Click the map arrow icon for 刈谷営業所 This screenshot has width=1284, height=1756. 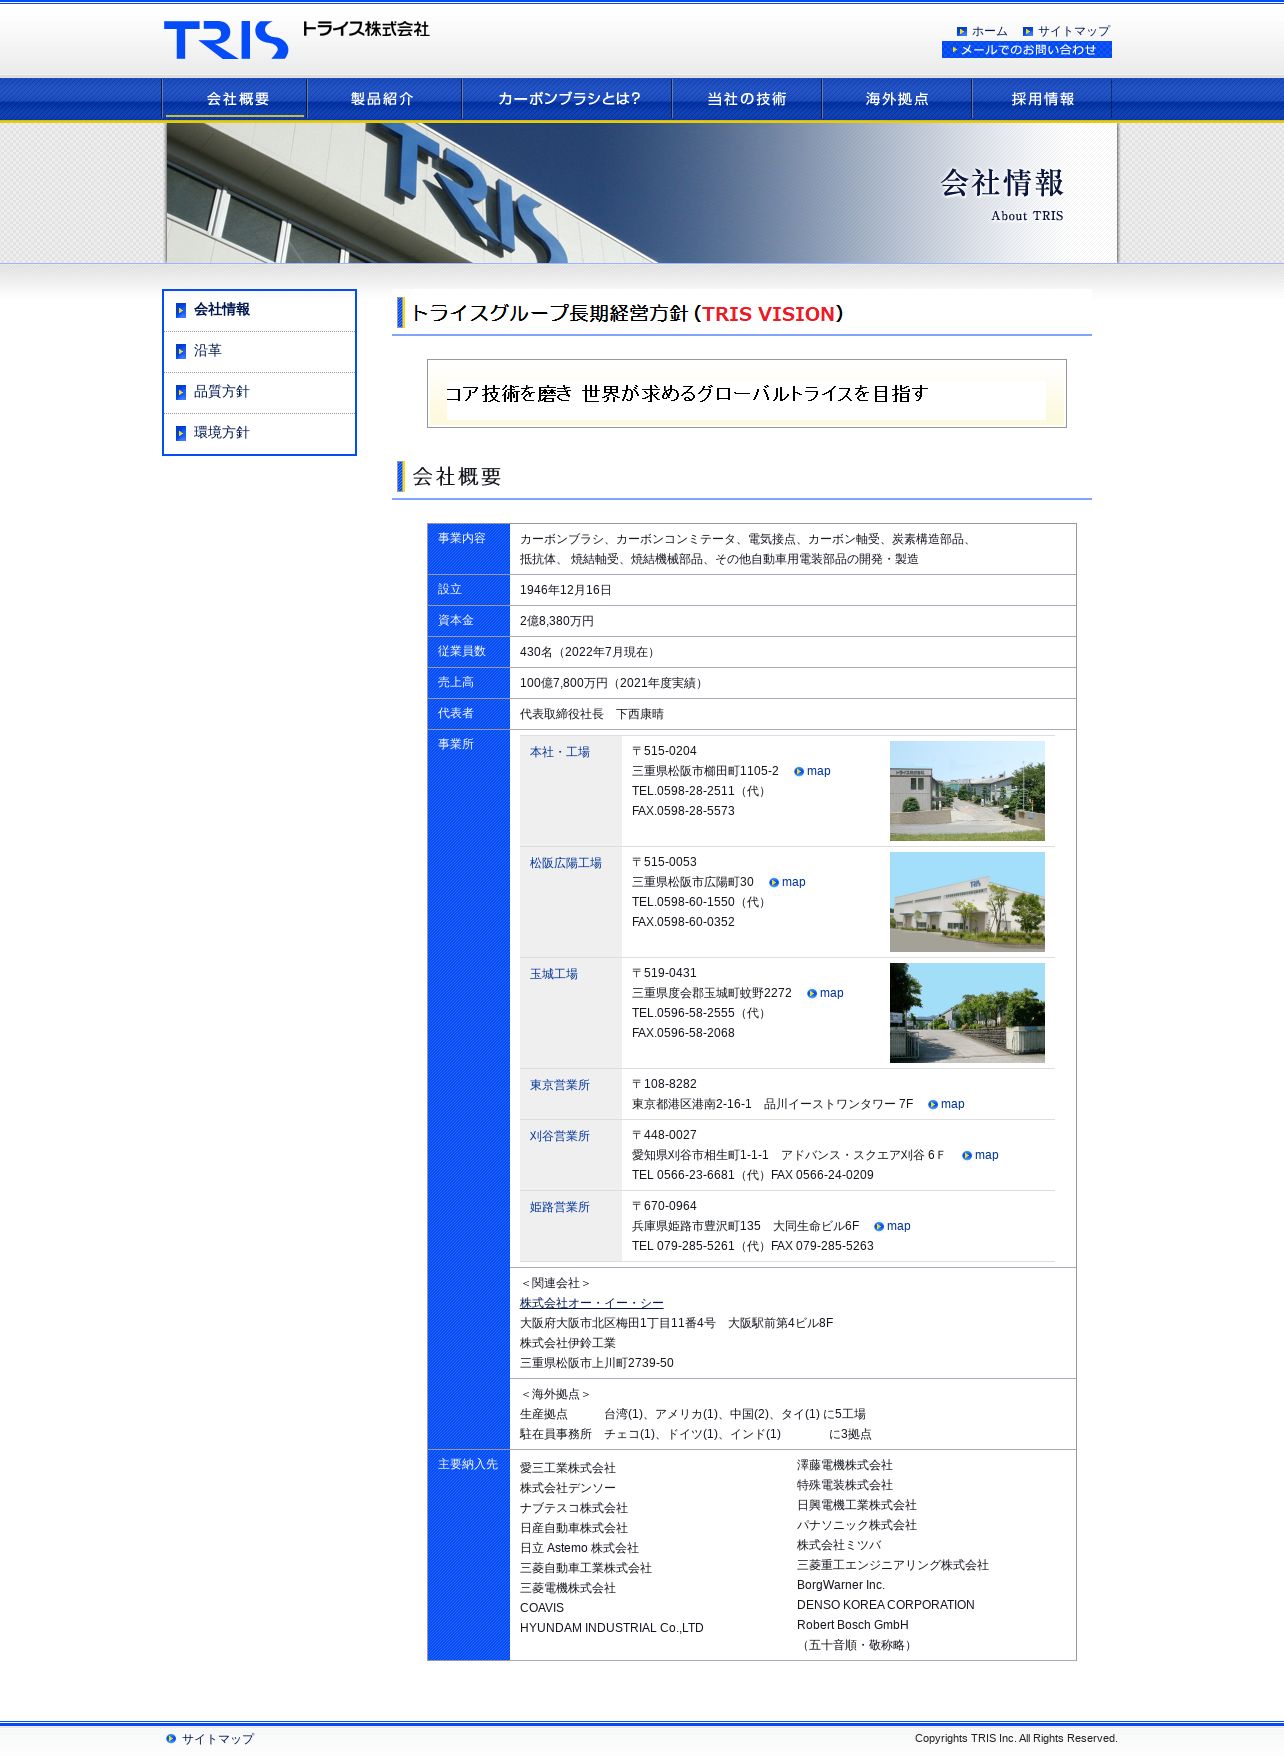tap(967, 1156)
